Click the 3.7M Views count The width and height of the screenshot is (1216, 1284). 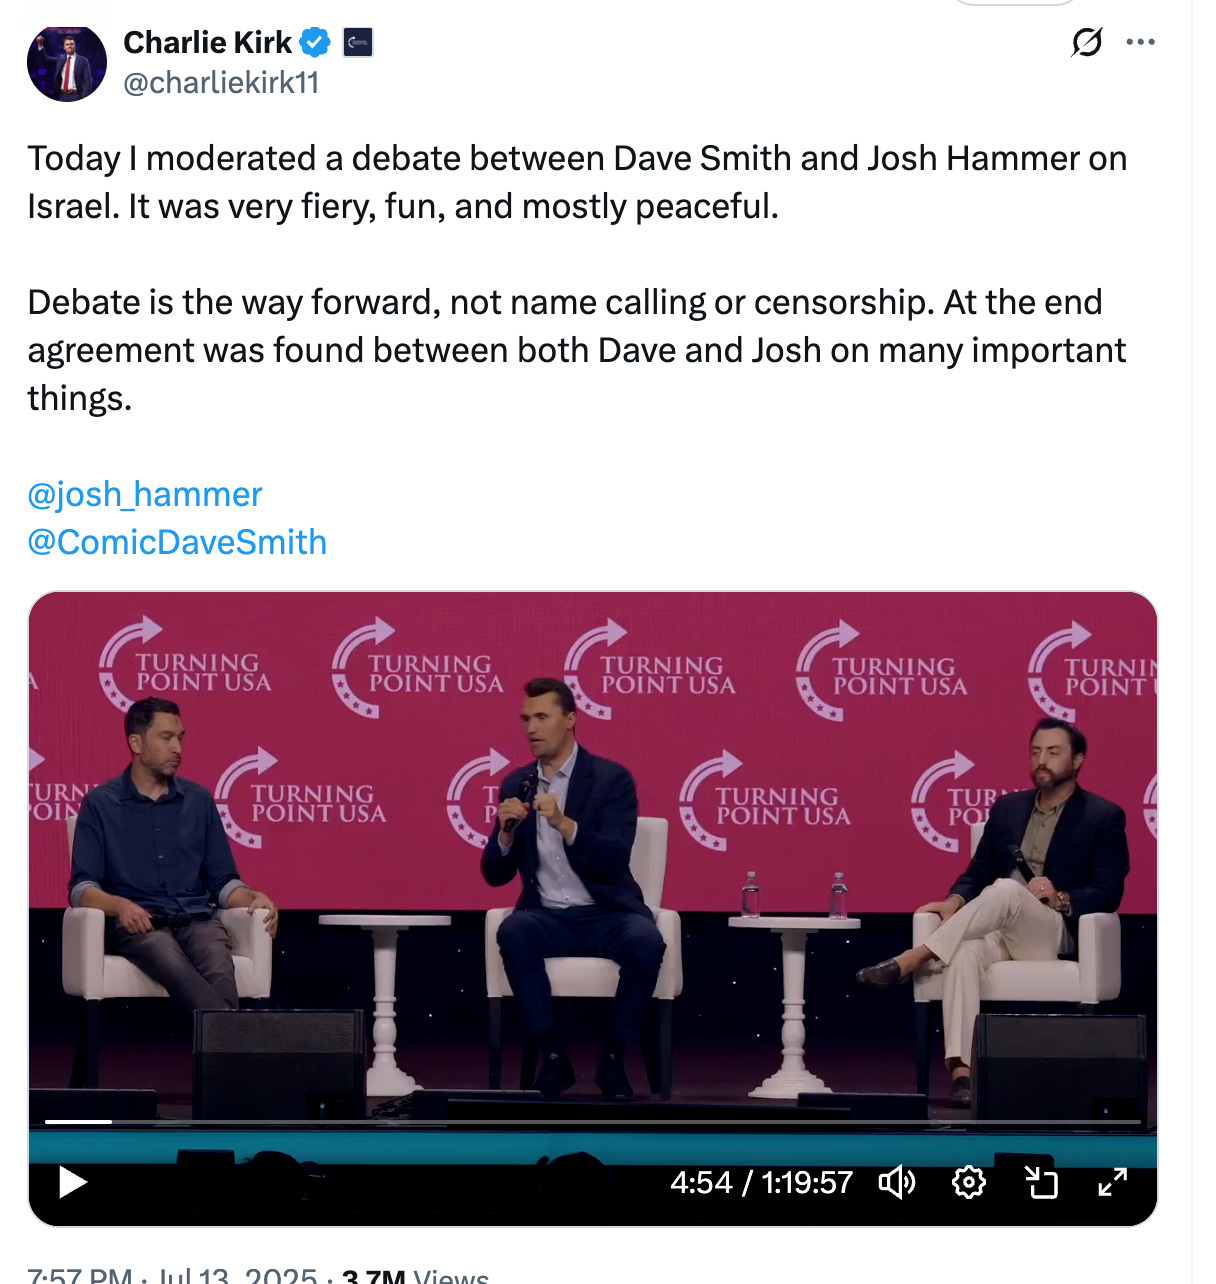(415, 1276)
